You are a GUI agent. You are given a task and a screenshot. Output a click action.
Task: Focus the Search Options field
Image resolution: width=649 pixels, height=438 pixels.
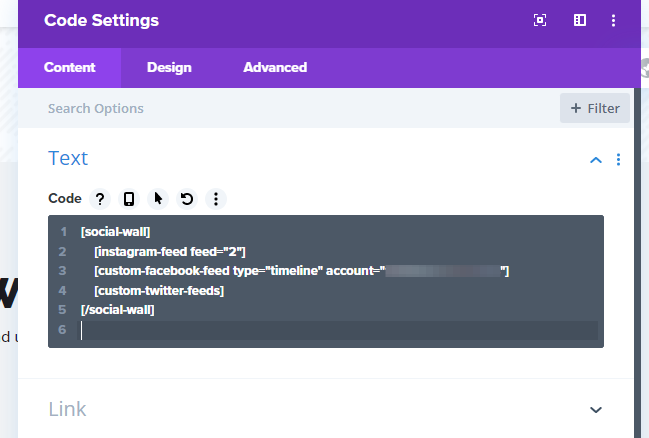(290, 108)
